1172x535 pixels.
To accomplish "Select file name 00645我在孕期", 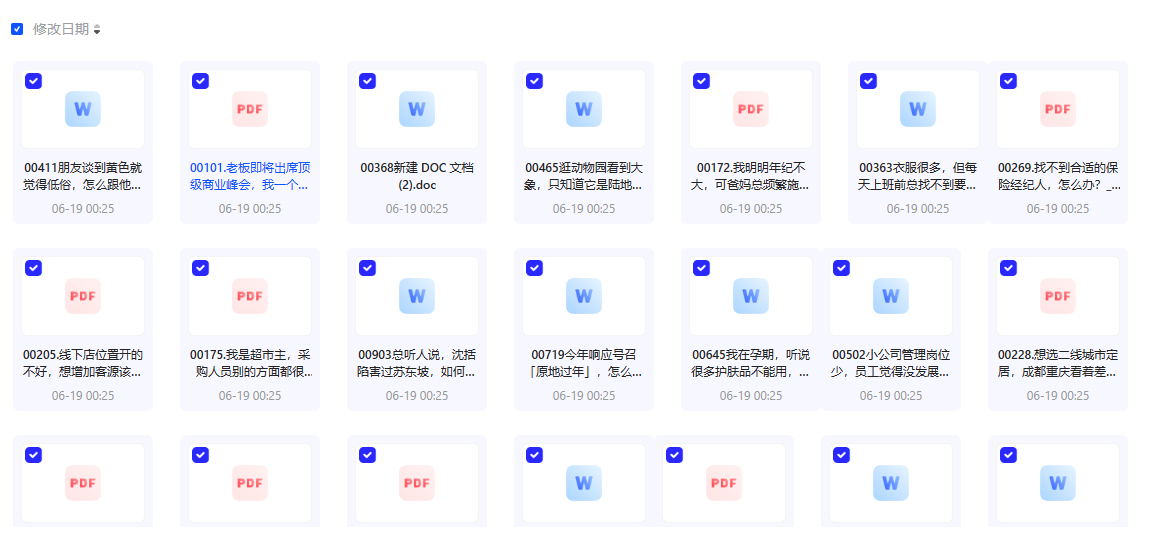I will (750, 362).
